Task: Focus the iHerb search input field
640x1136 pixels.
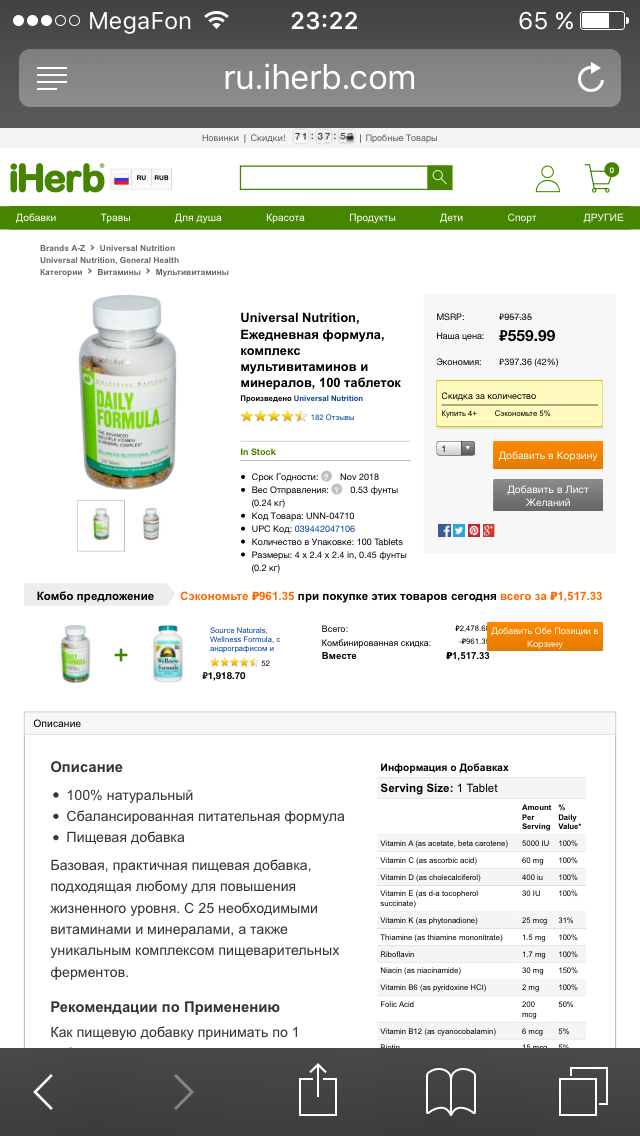Action: point(334,178)
